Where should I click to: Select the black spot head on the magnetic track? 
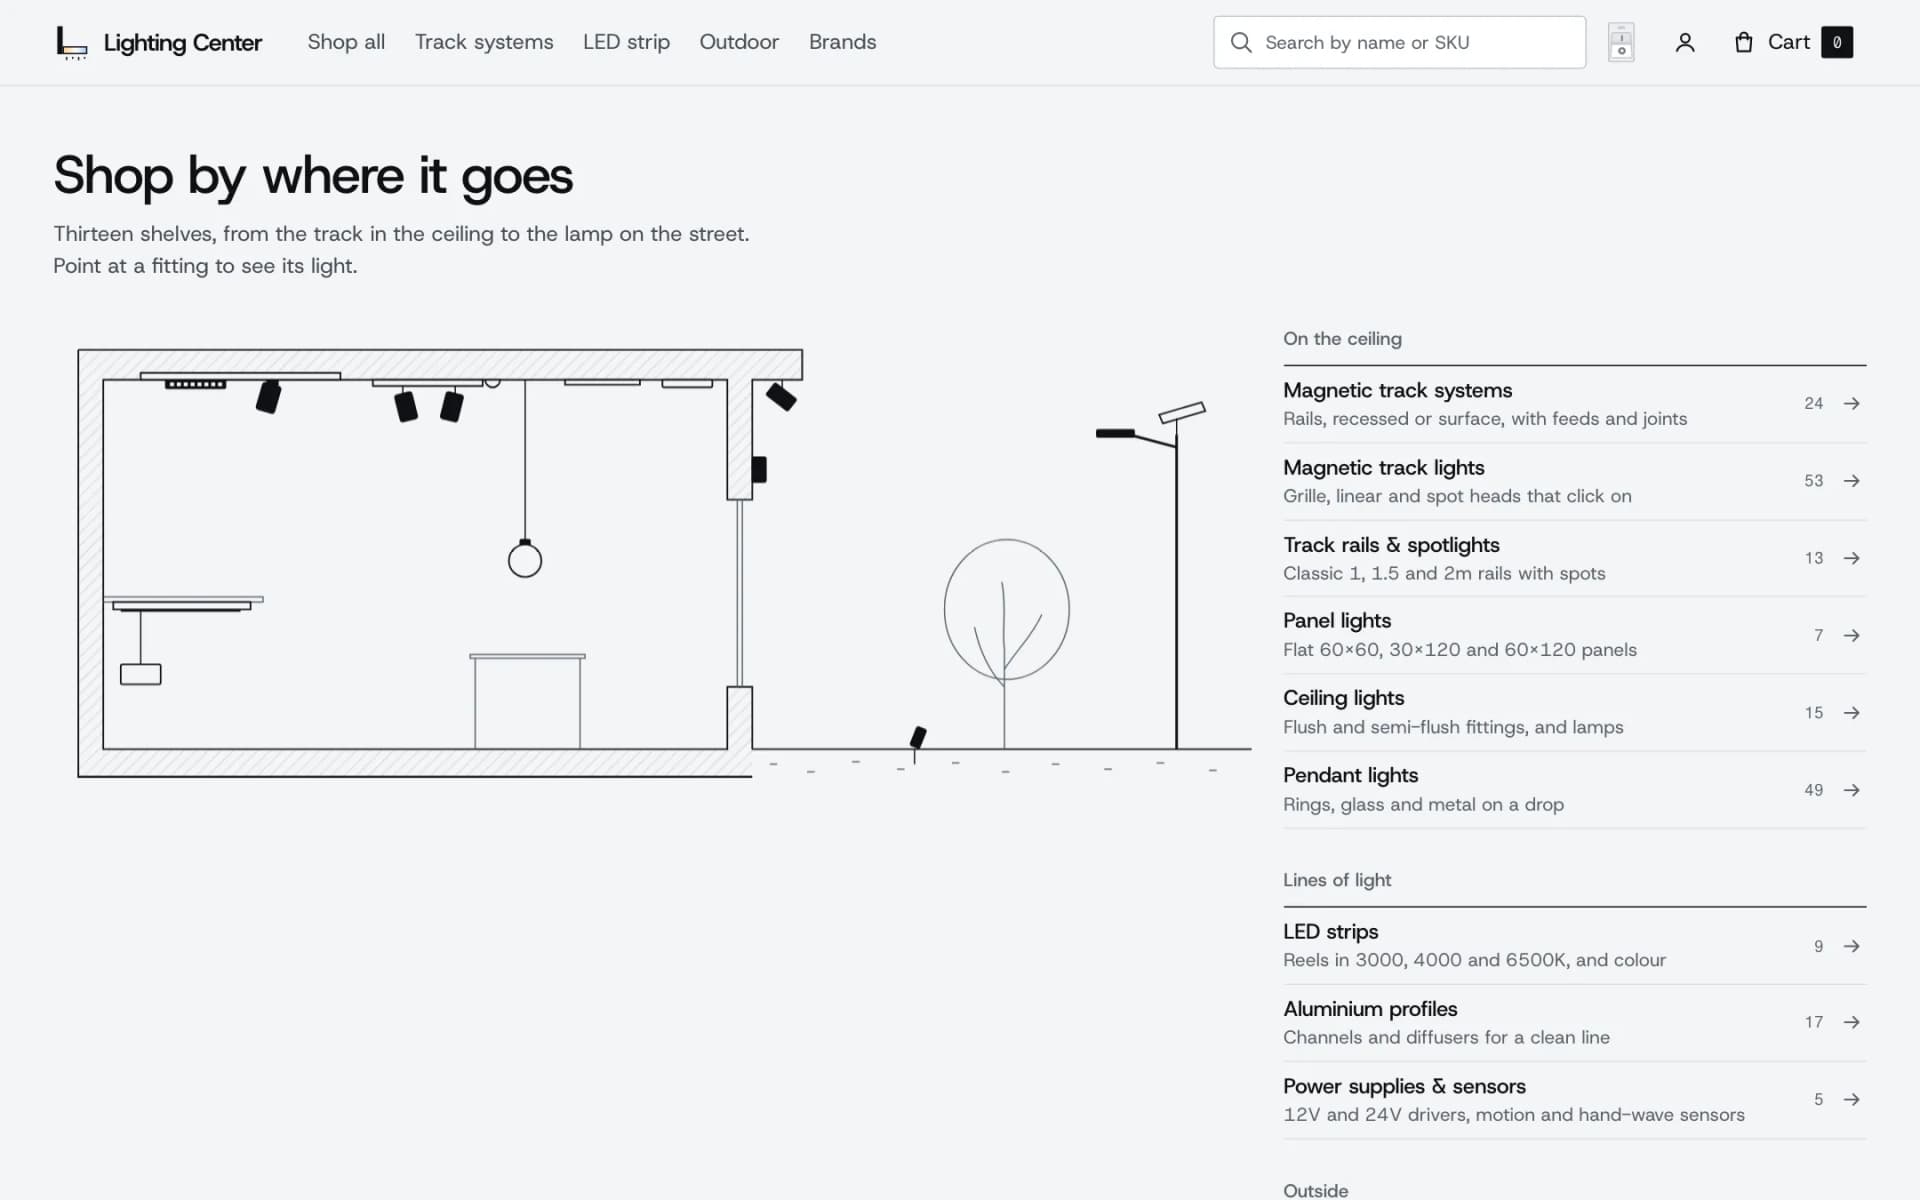268,396
